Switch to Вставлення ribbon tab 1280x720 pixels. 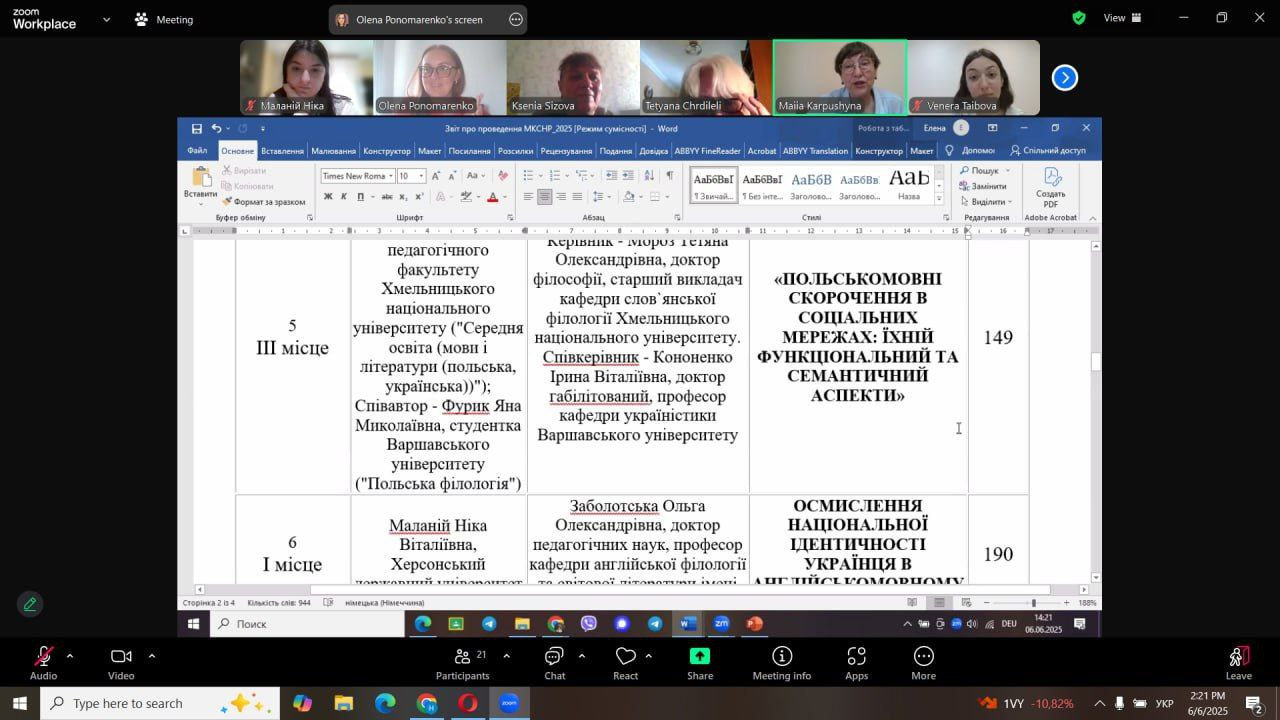[282, 151]
